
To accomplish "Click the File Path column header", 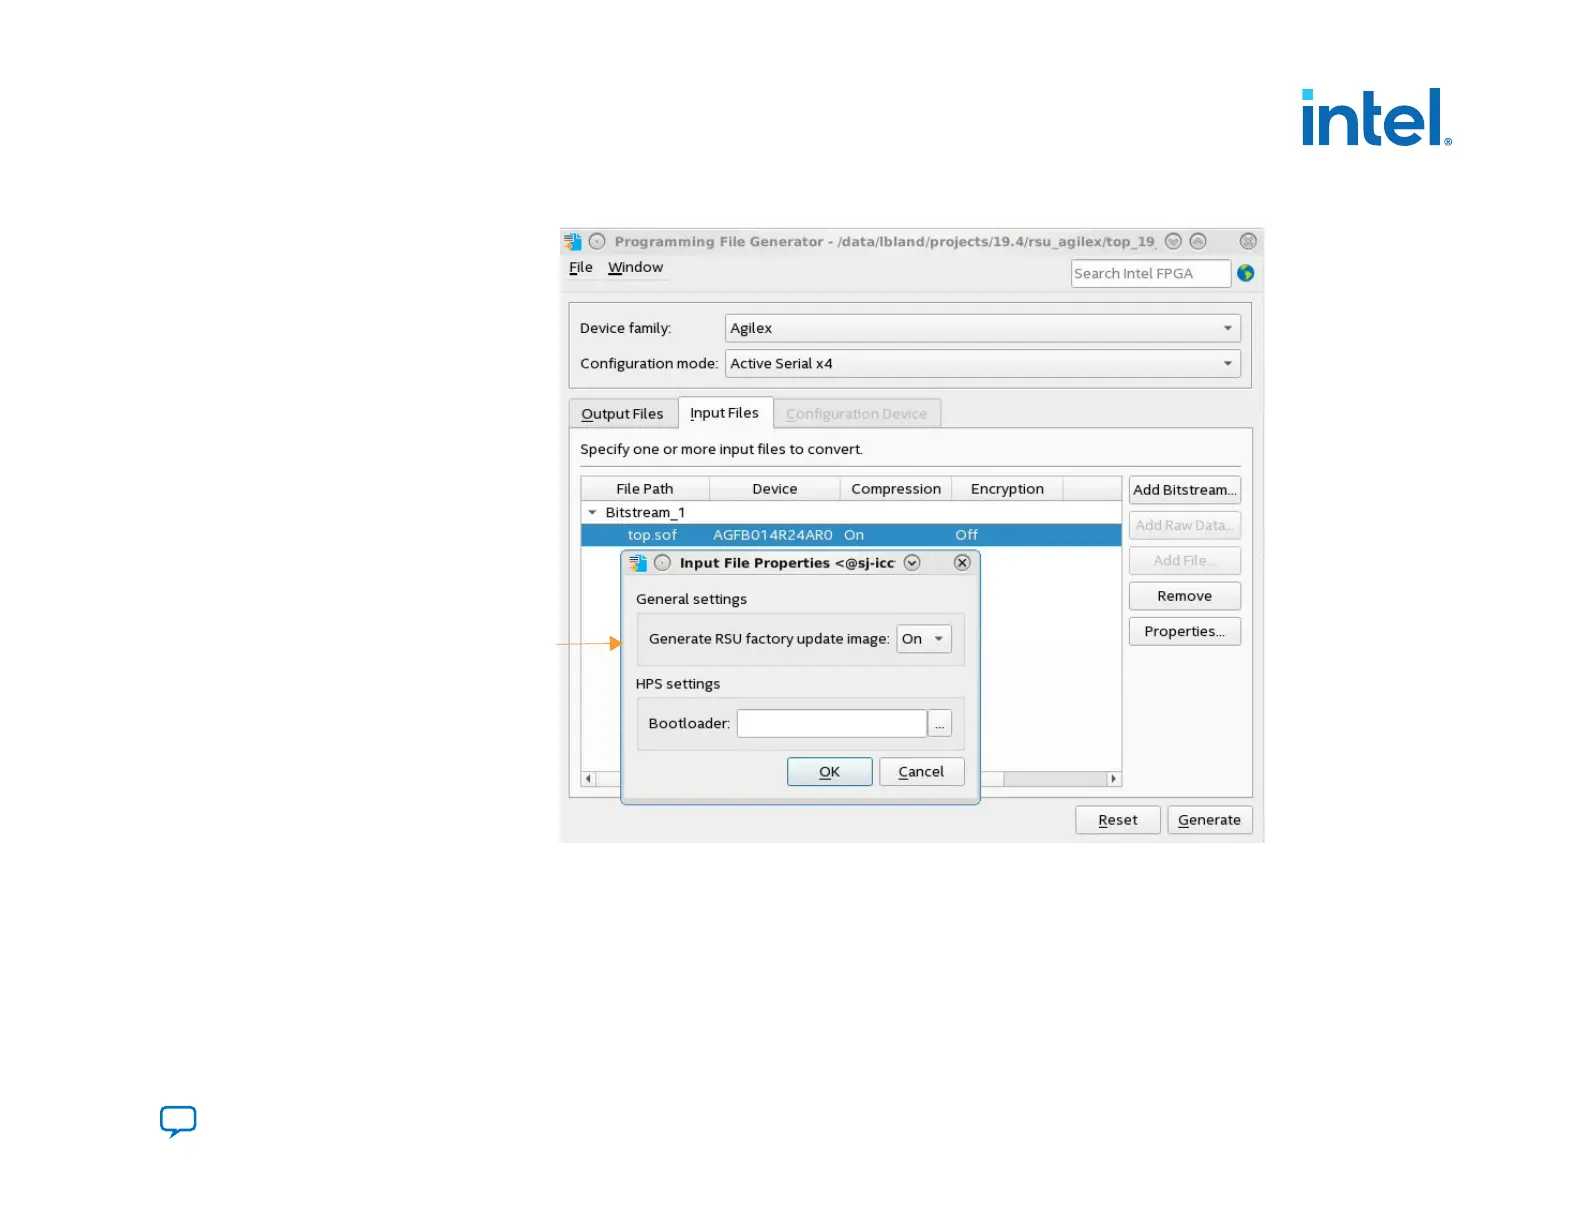I will [x=645, y=489].
